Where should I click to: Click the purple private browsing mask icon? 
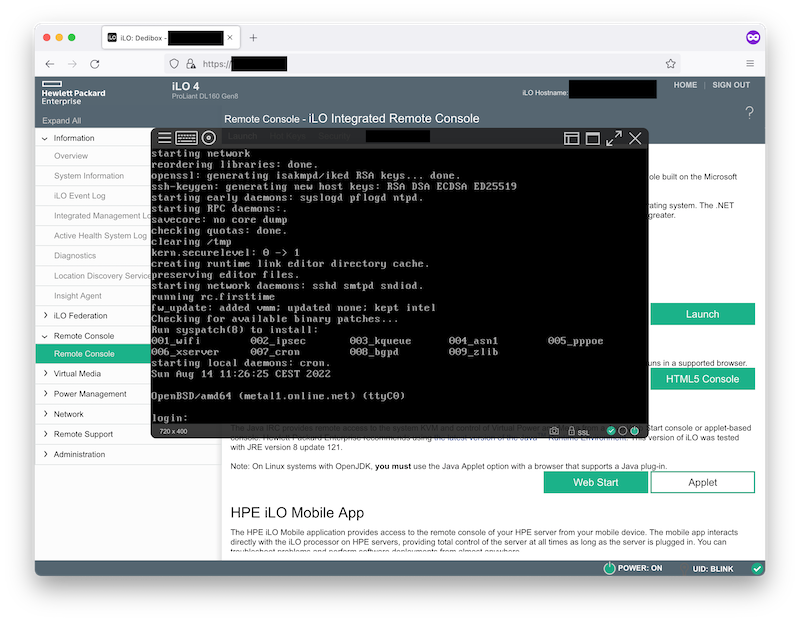[753, 37]
